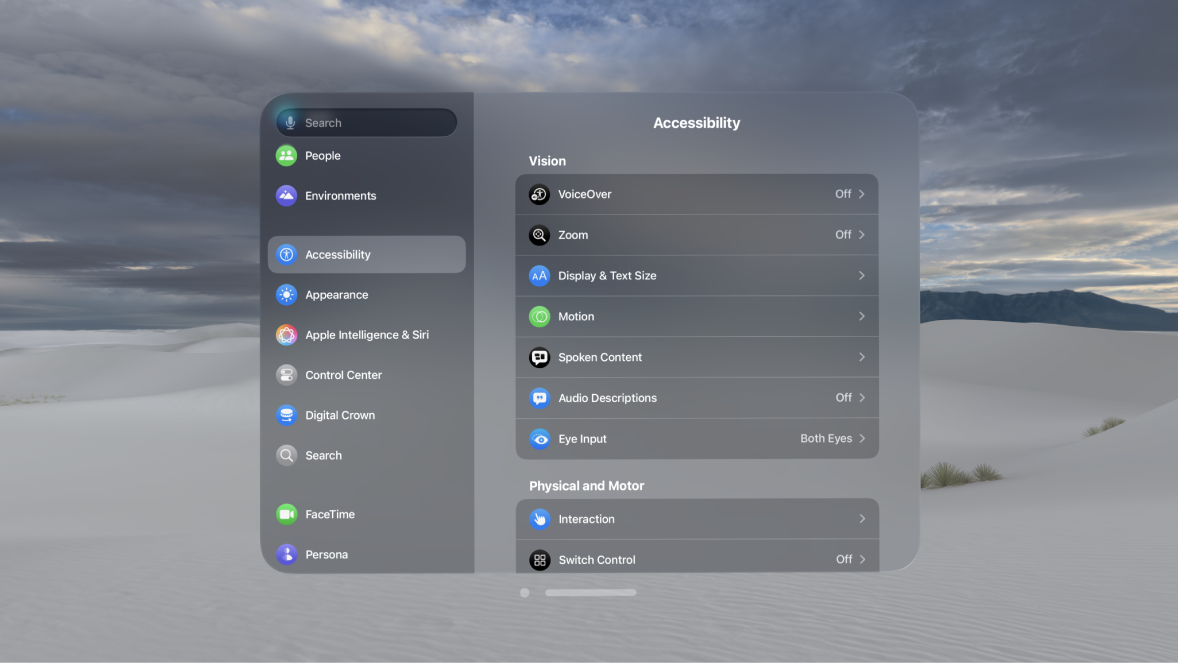This screenshot has height=666, width=1178.
Task: Click the Switch Control grid icon
Action: pyautogui.click(x=539, y=560)
